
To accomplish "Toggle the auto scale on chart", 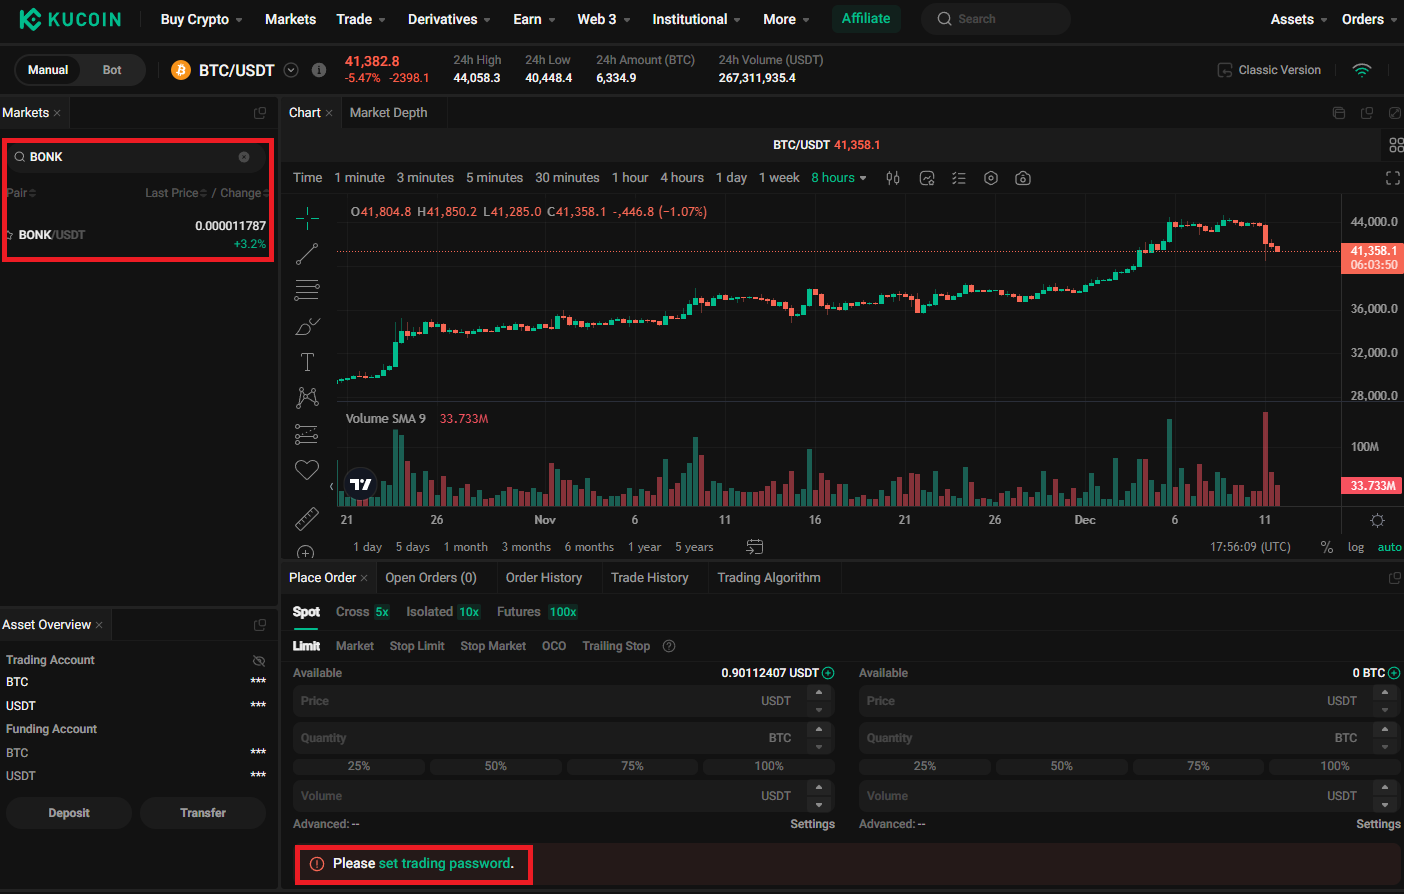I will tap(1390, 547).
